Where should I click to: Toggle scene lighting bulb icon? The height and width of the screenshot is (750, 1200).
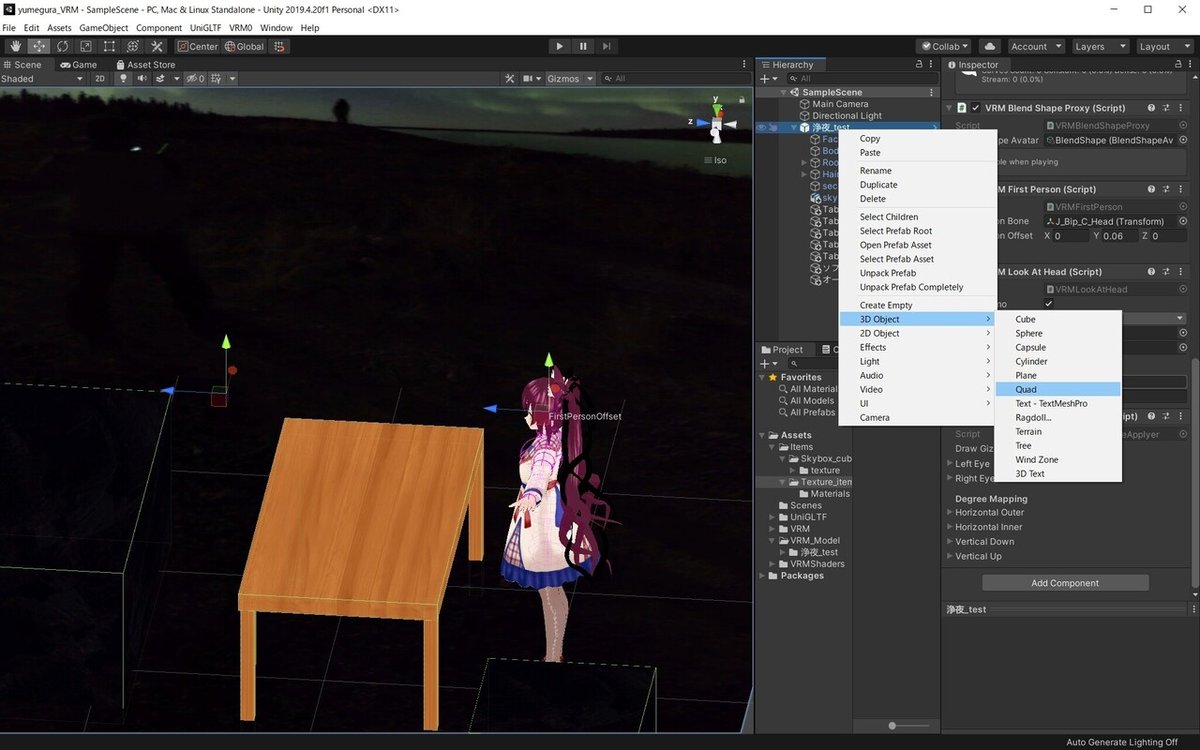coord(124,78)
